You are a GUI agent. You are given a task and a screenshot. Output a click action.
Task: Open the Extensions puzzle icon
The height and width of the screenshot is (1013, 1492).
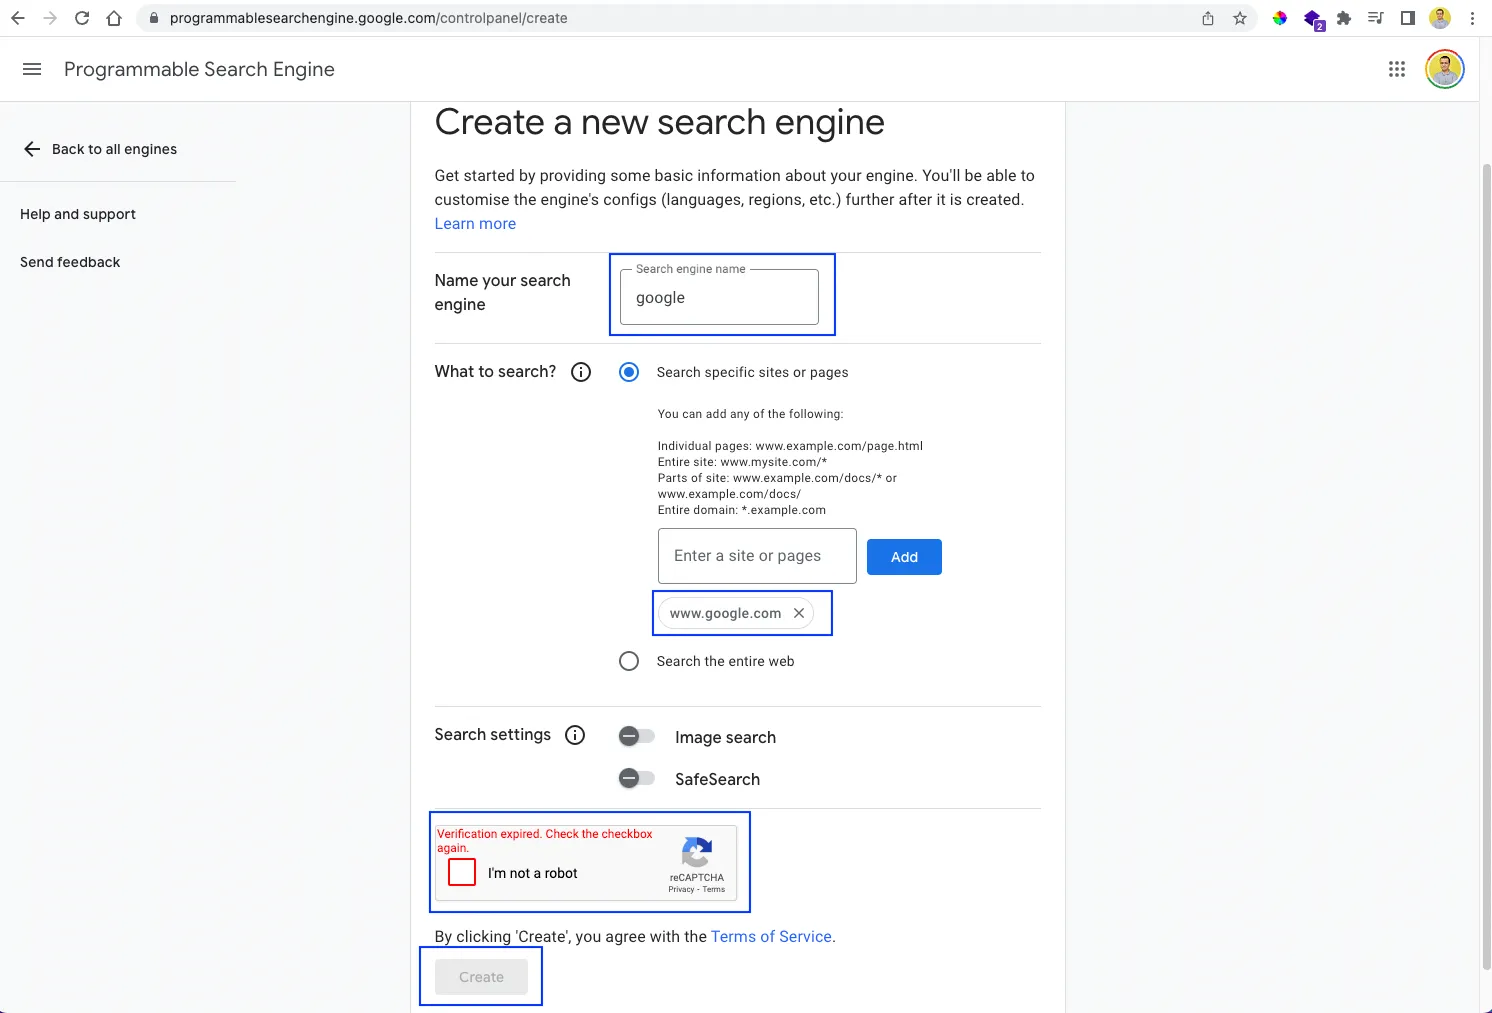coord(1344,18)
